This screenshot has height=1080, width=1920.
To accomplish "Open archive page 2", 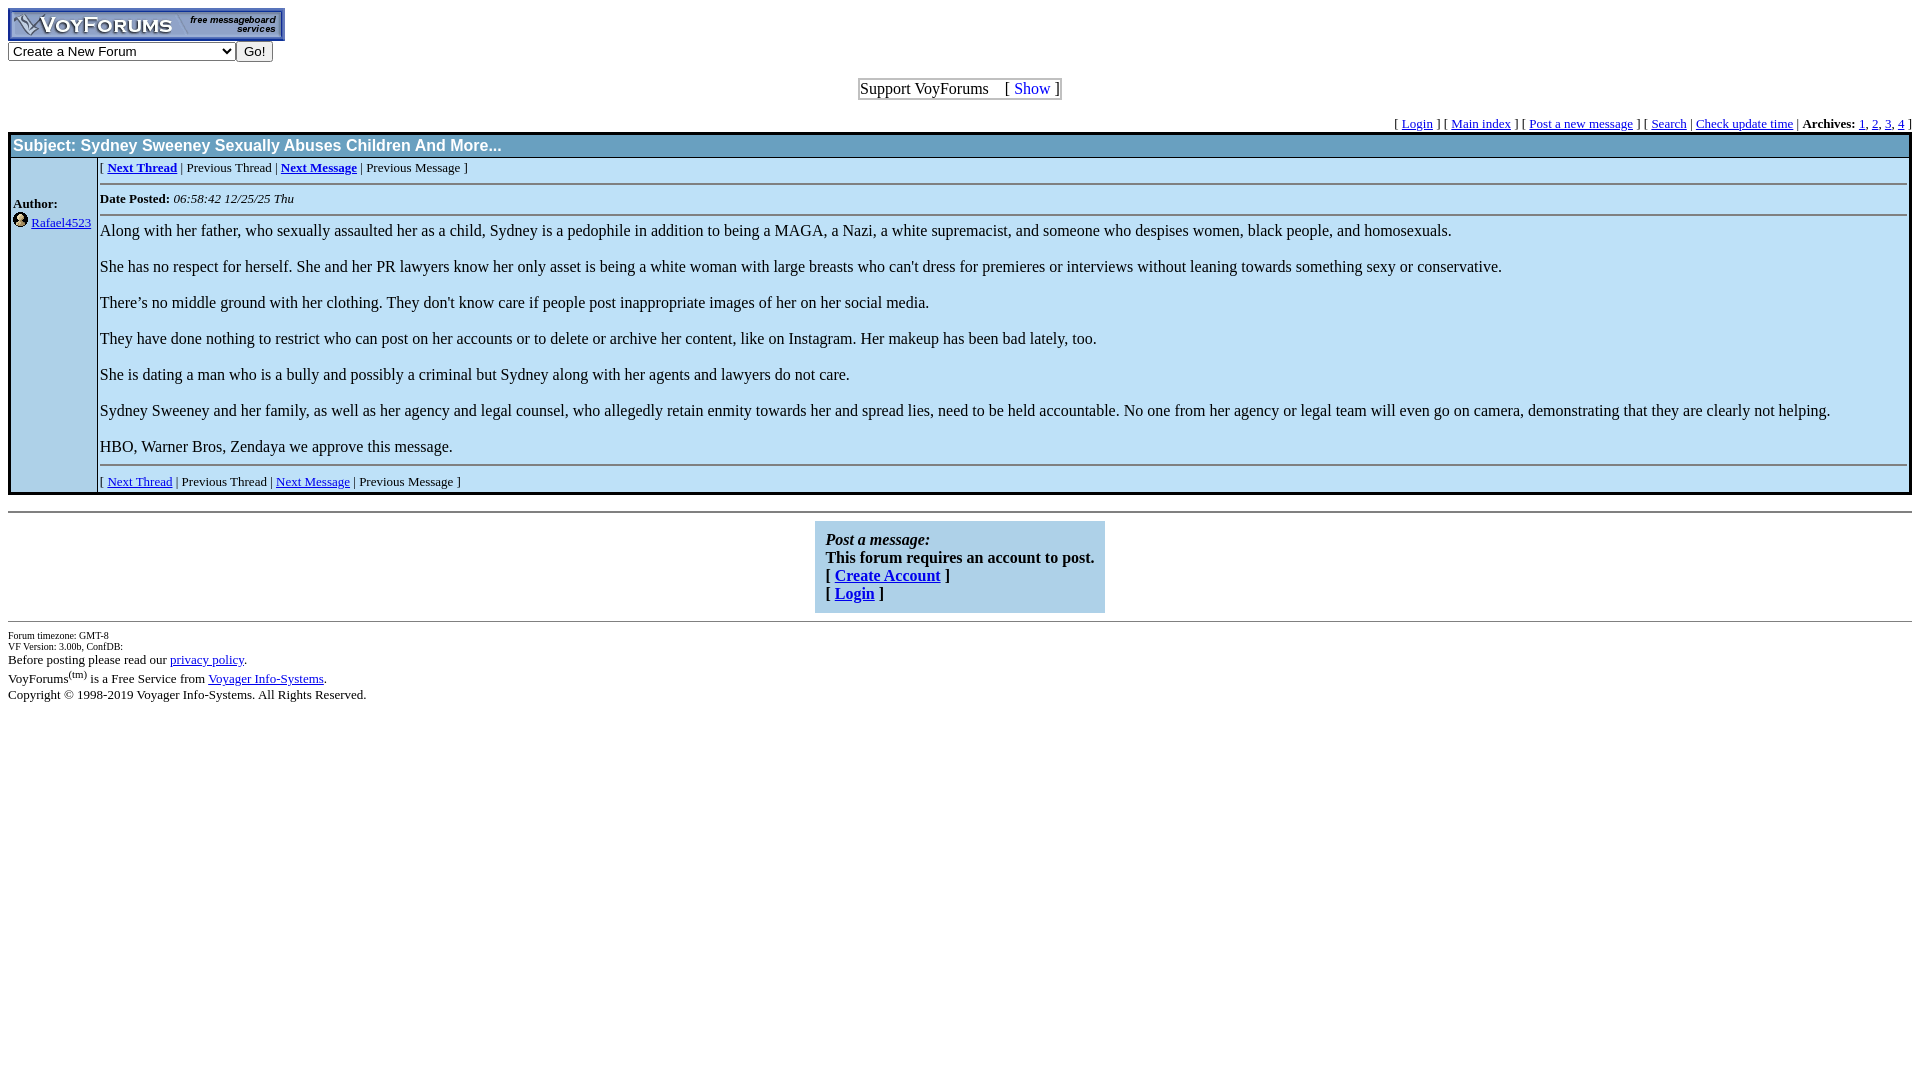I will coord(1875,124).
